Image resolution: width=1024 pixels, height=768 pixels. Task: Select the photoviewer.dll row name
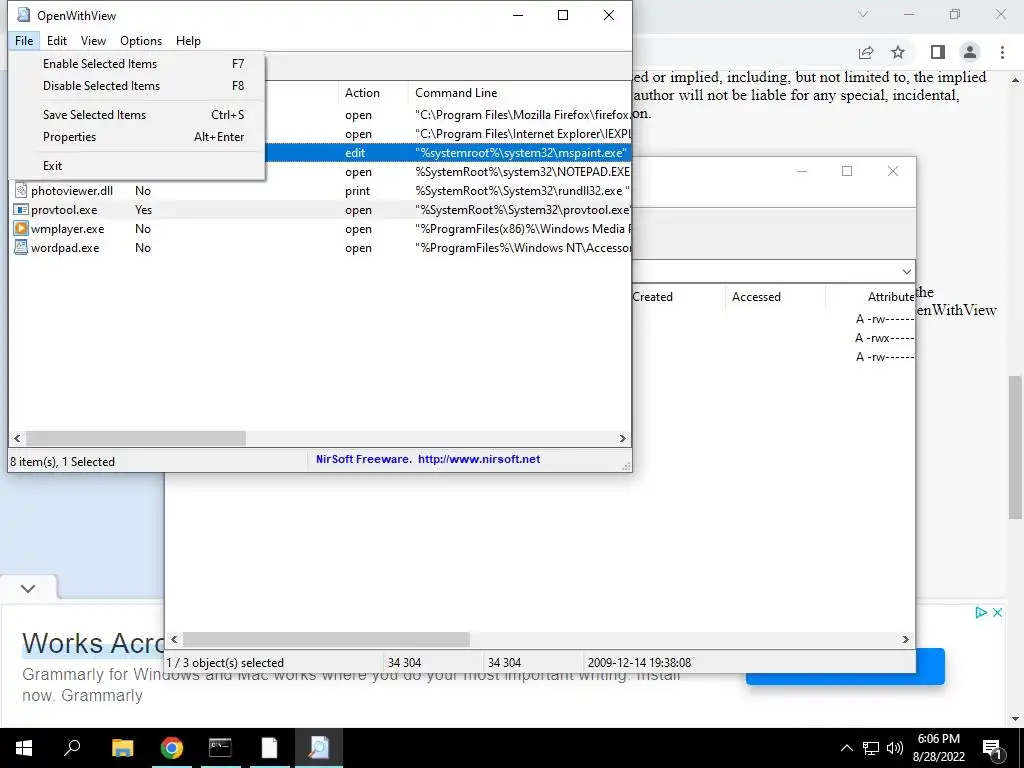72,191
